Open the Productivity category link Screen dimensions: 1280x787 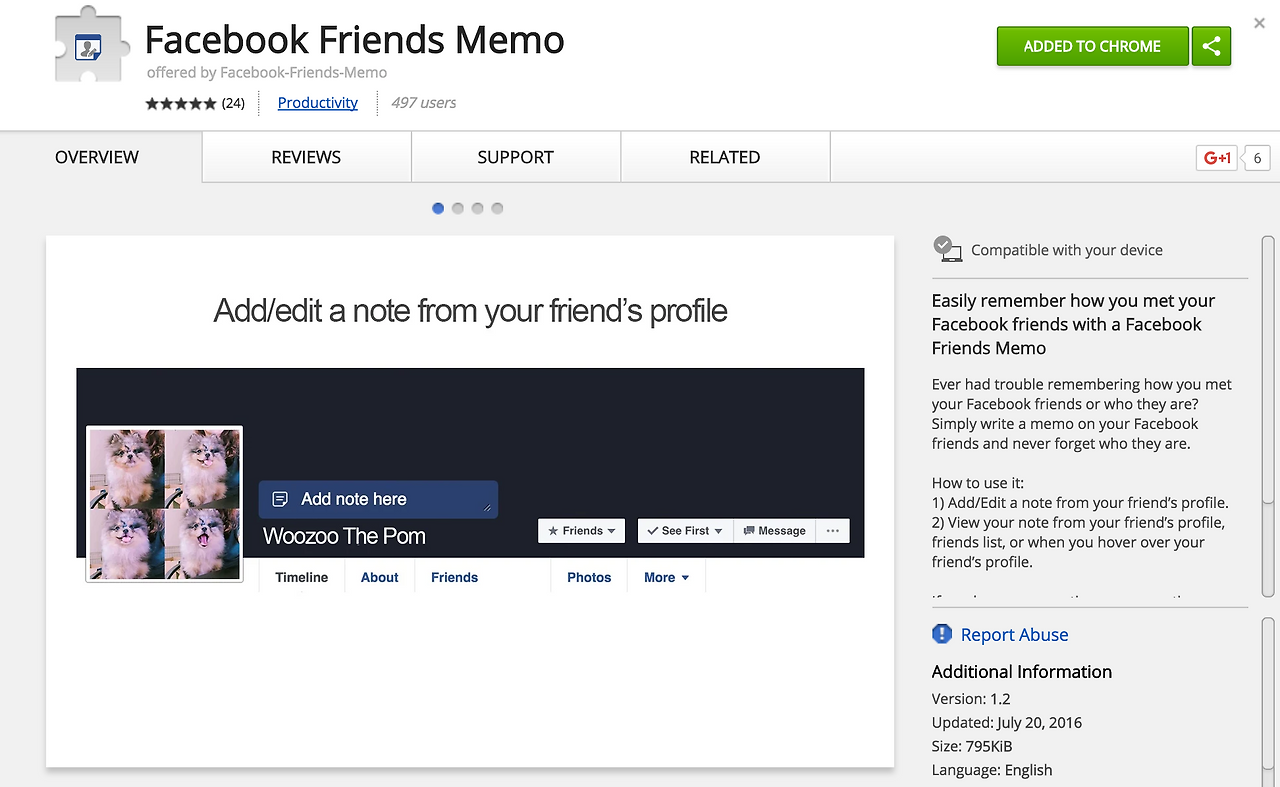318,103
